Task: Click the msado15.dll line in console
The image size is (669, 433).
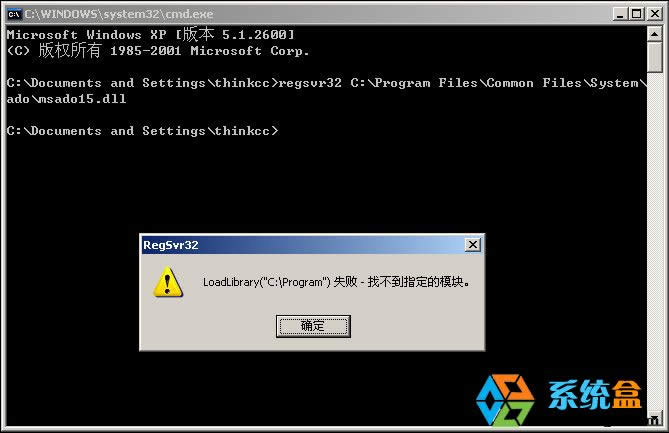Action: point(67,99)
